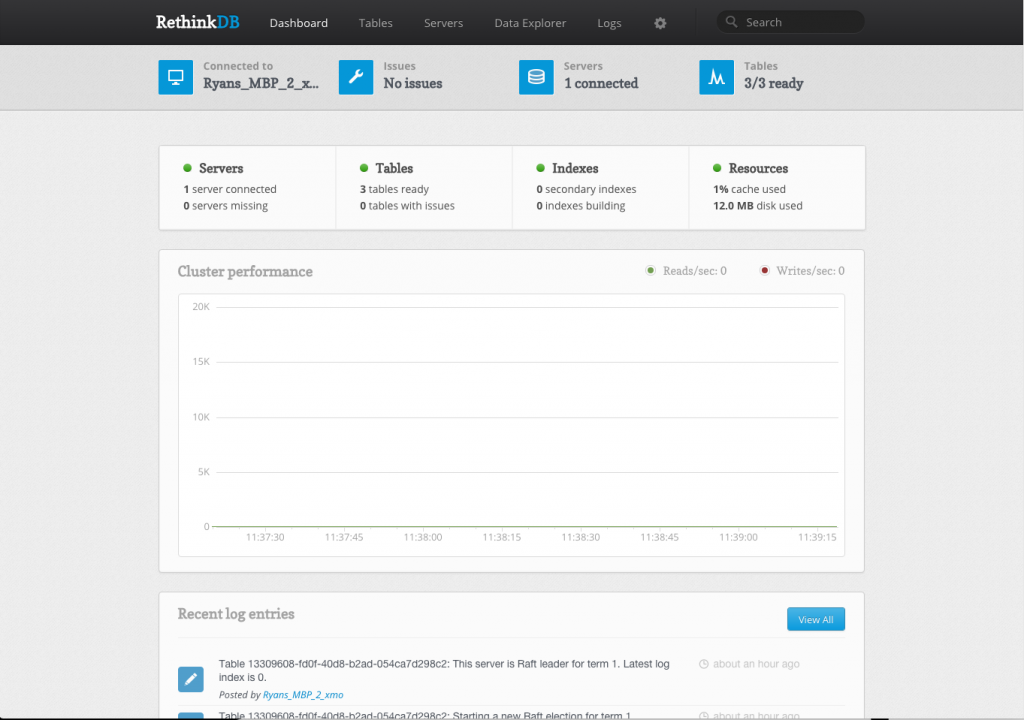Screen dimensions: 1024x720
Task: Toggle the Reads/sec green legend marker
Action: (650, 270)
